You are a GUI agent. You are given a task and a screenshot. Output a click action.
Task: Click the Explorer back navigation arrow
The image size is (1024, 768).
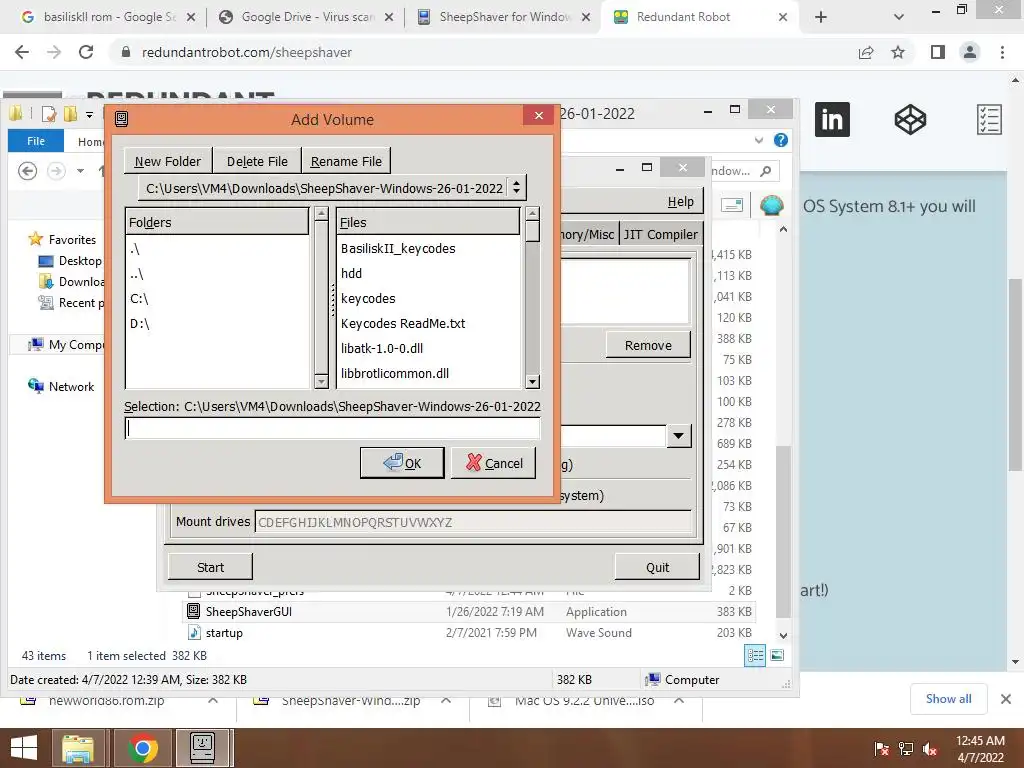[27, 171]
